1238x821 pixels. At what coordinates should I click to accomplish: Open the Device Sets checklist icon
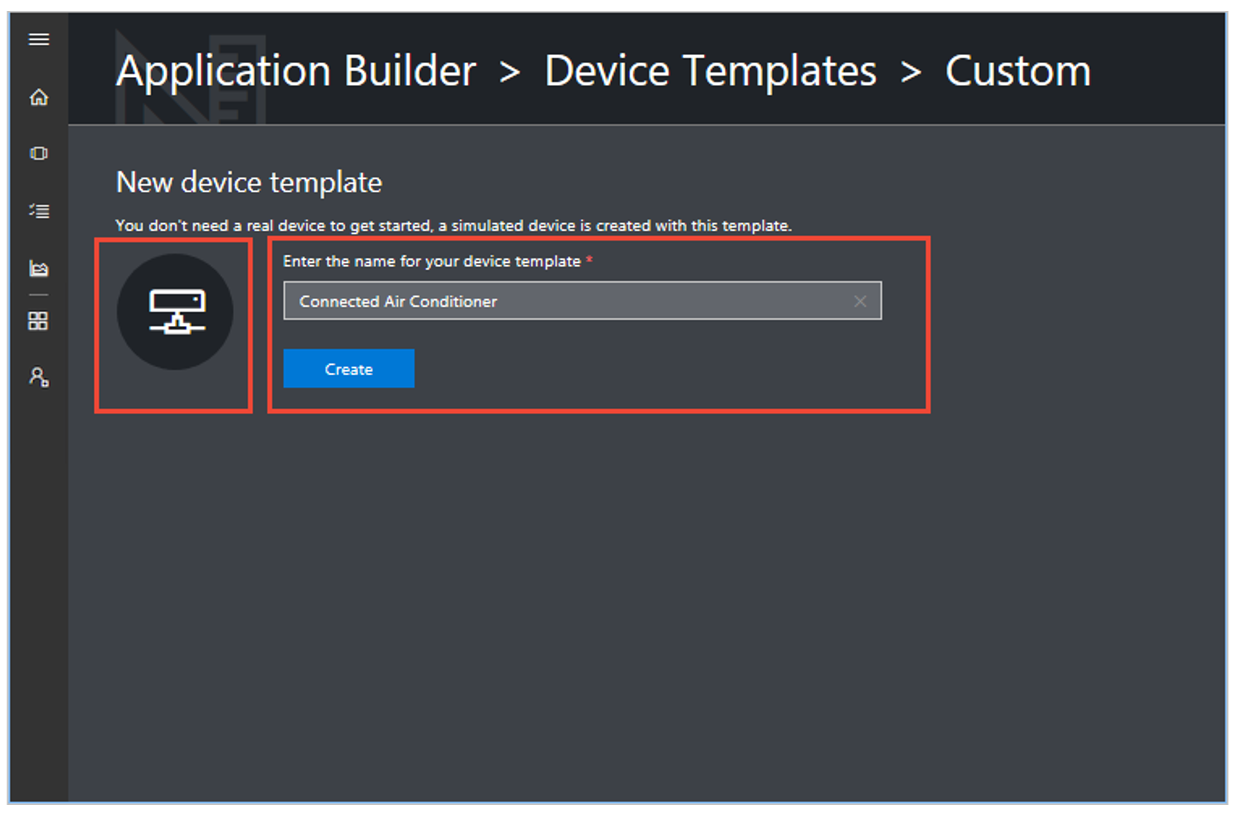click(x=39, y=211)
